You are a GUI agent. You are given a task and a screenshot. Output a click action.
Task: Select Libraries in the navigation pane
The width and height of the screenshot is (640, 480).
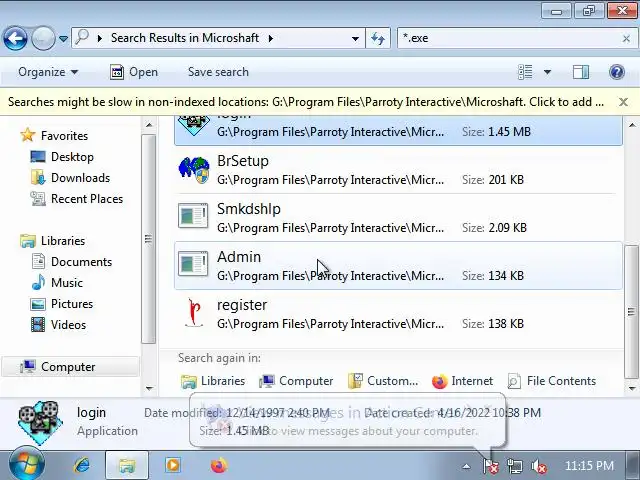62,241
